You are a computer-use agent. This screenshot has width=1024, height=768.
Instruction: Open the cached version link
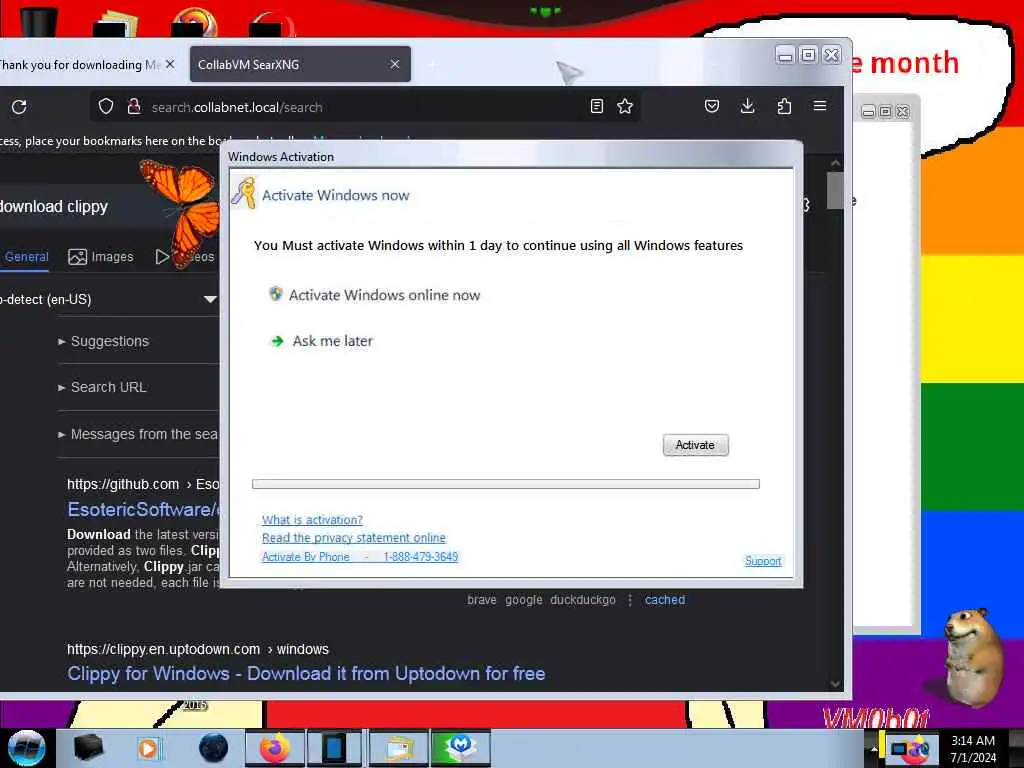click(665, 600)
